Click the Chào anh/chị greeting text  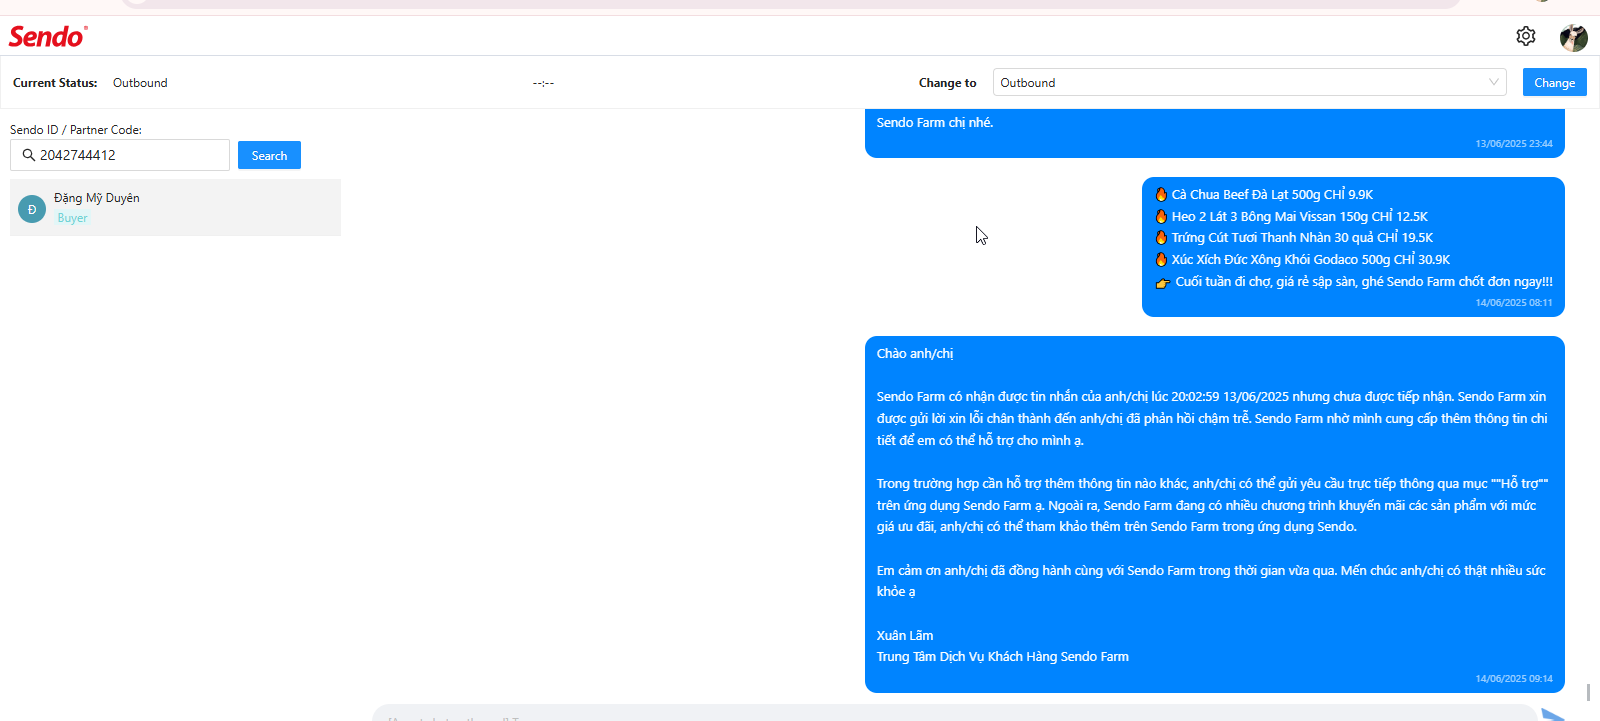(915, 354)
